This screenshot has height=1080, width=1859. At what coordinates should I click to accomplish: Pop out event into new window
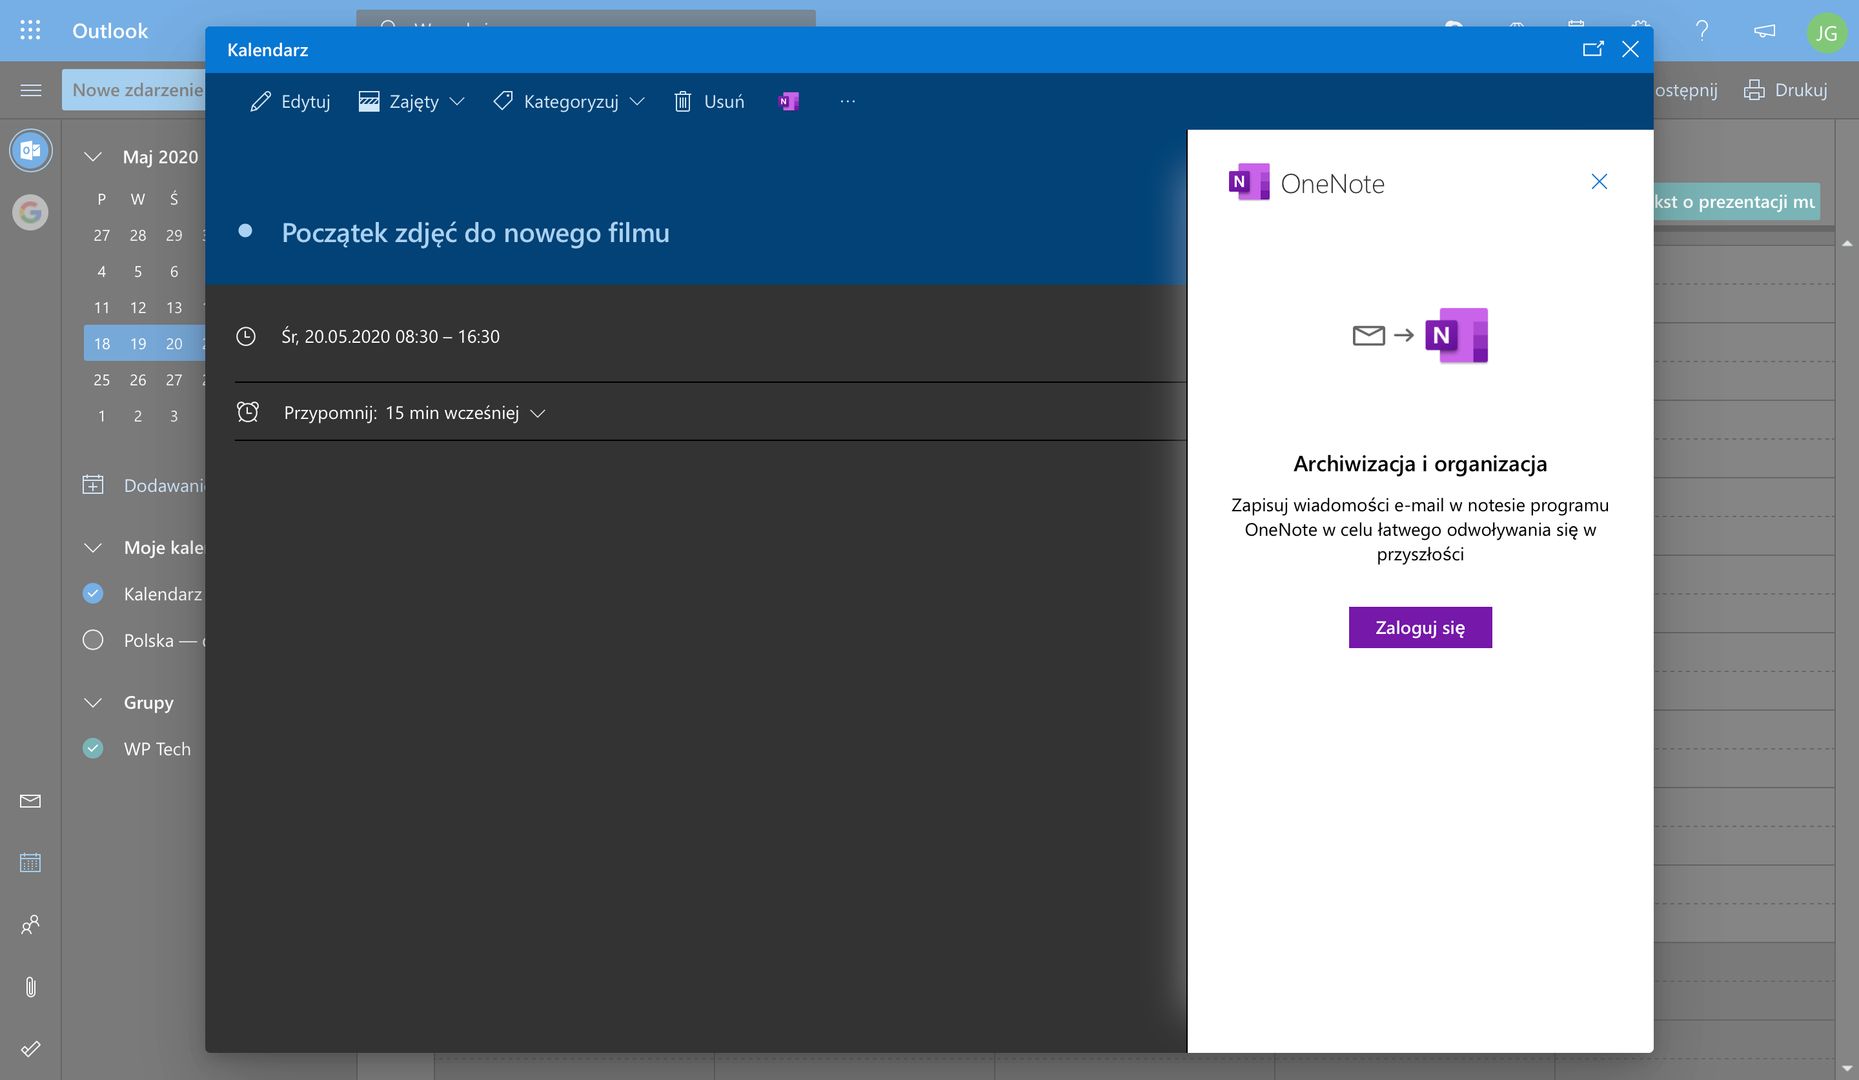pyautogui.click(x=1593, y=49)
